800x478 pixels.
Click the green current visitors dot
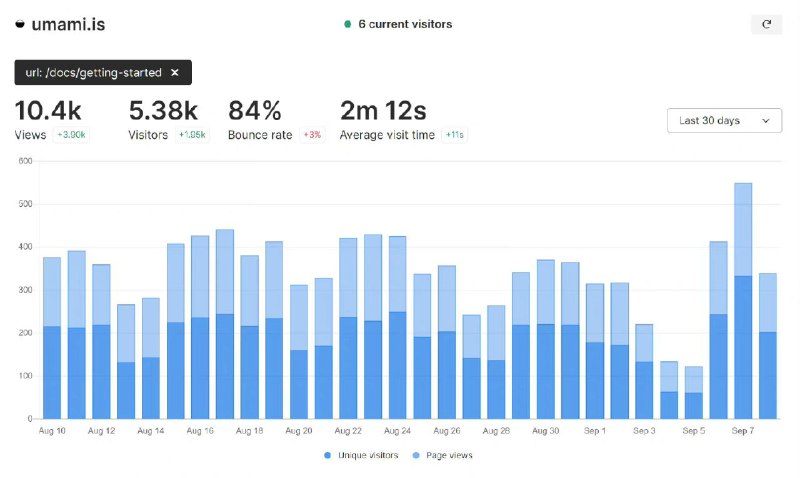[347, 24]
